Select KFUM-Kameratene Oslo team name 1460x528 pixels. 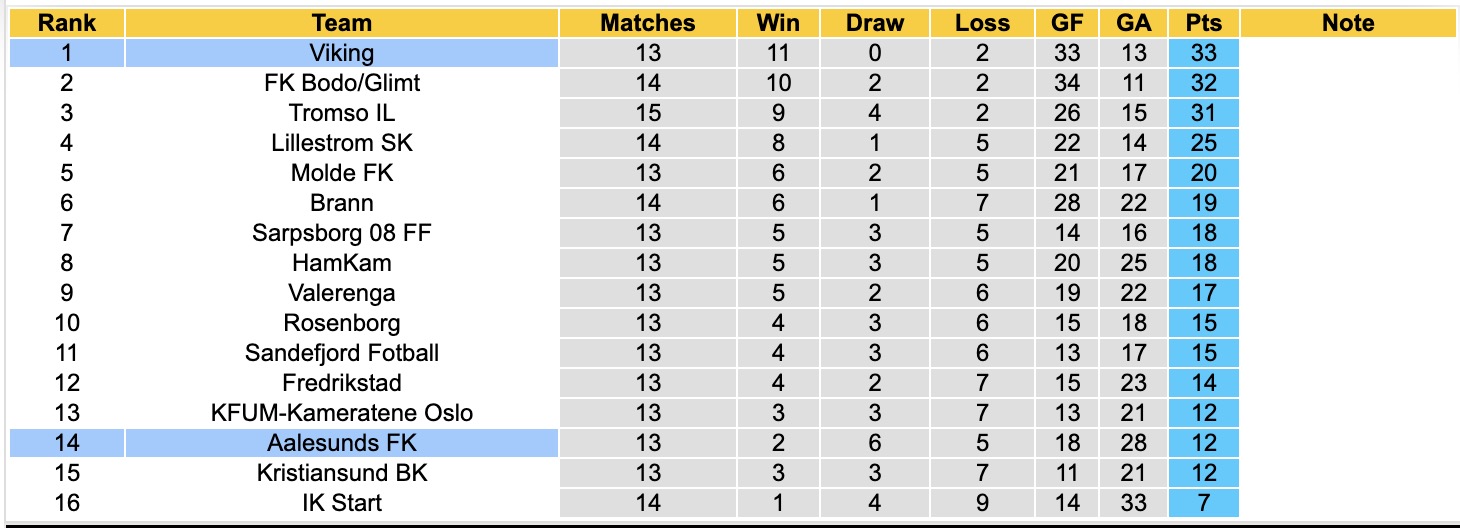pyautogui.click(x=341, y=413)
